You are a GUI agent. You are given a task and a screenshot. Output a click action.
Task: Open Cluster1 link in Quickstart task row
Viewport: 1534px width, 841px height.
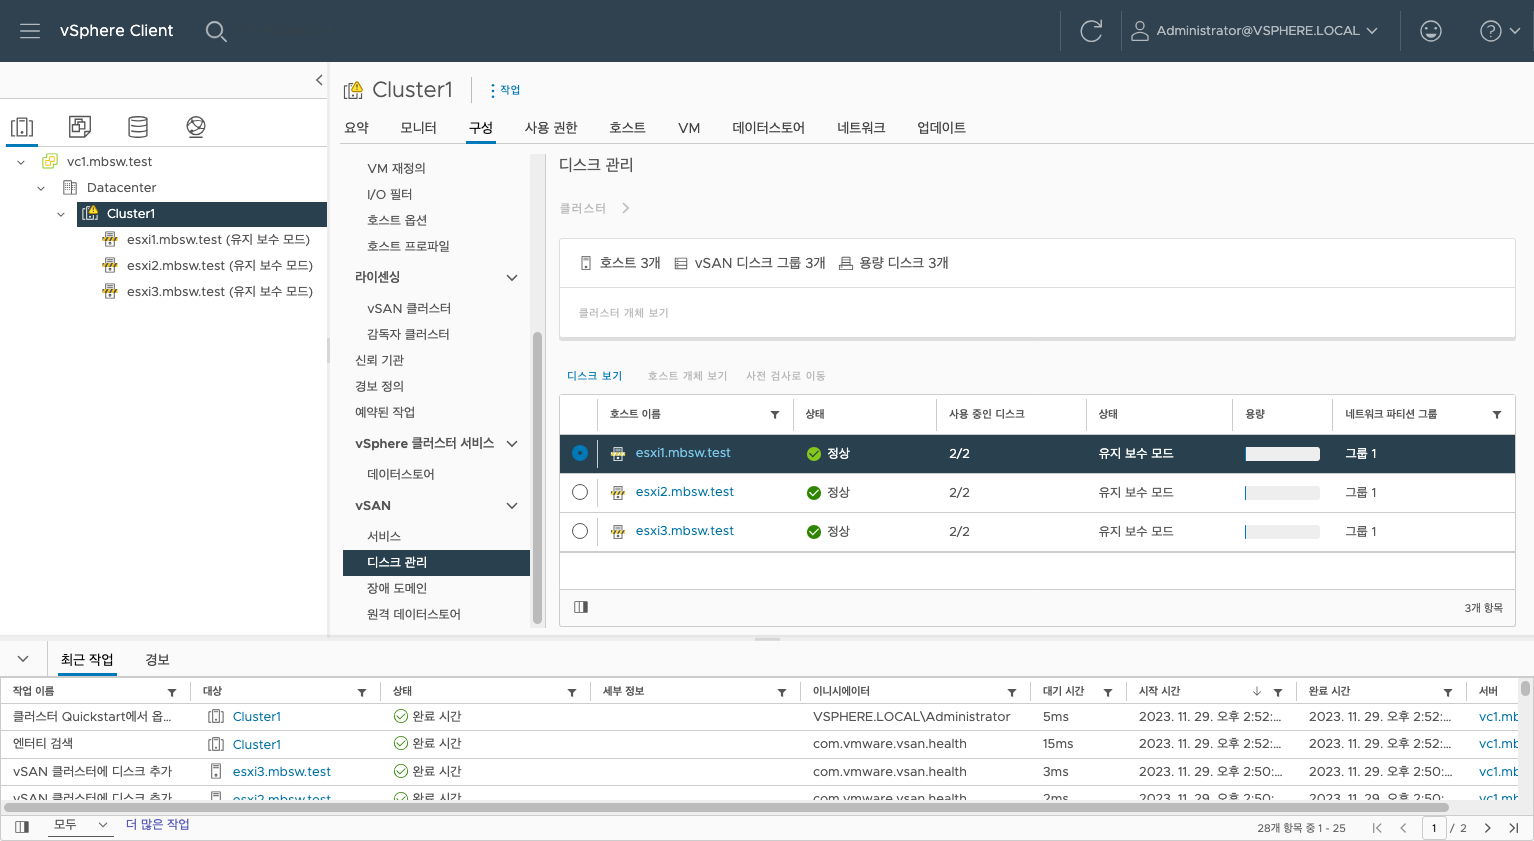257,717
